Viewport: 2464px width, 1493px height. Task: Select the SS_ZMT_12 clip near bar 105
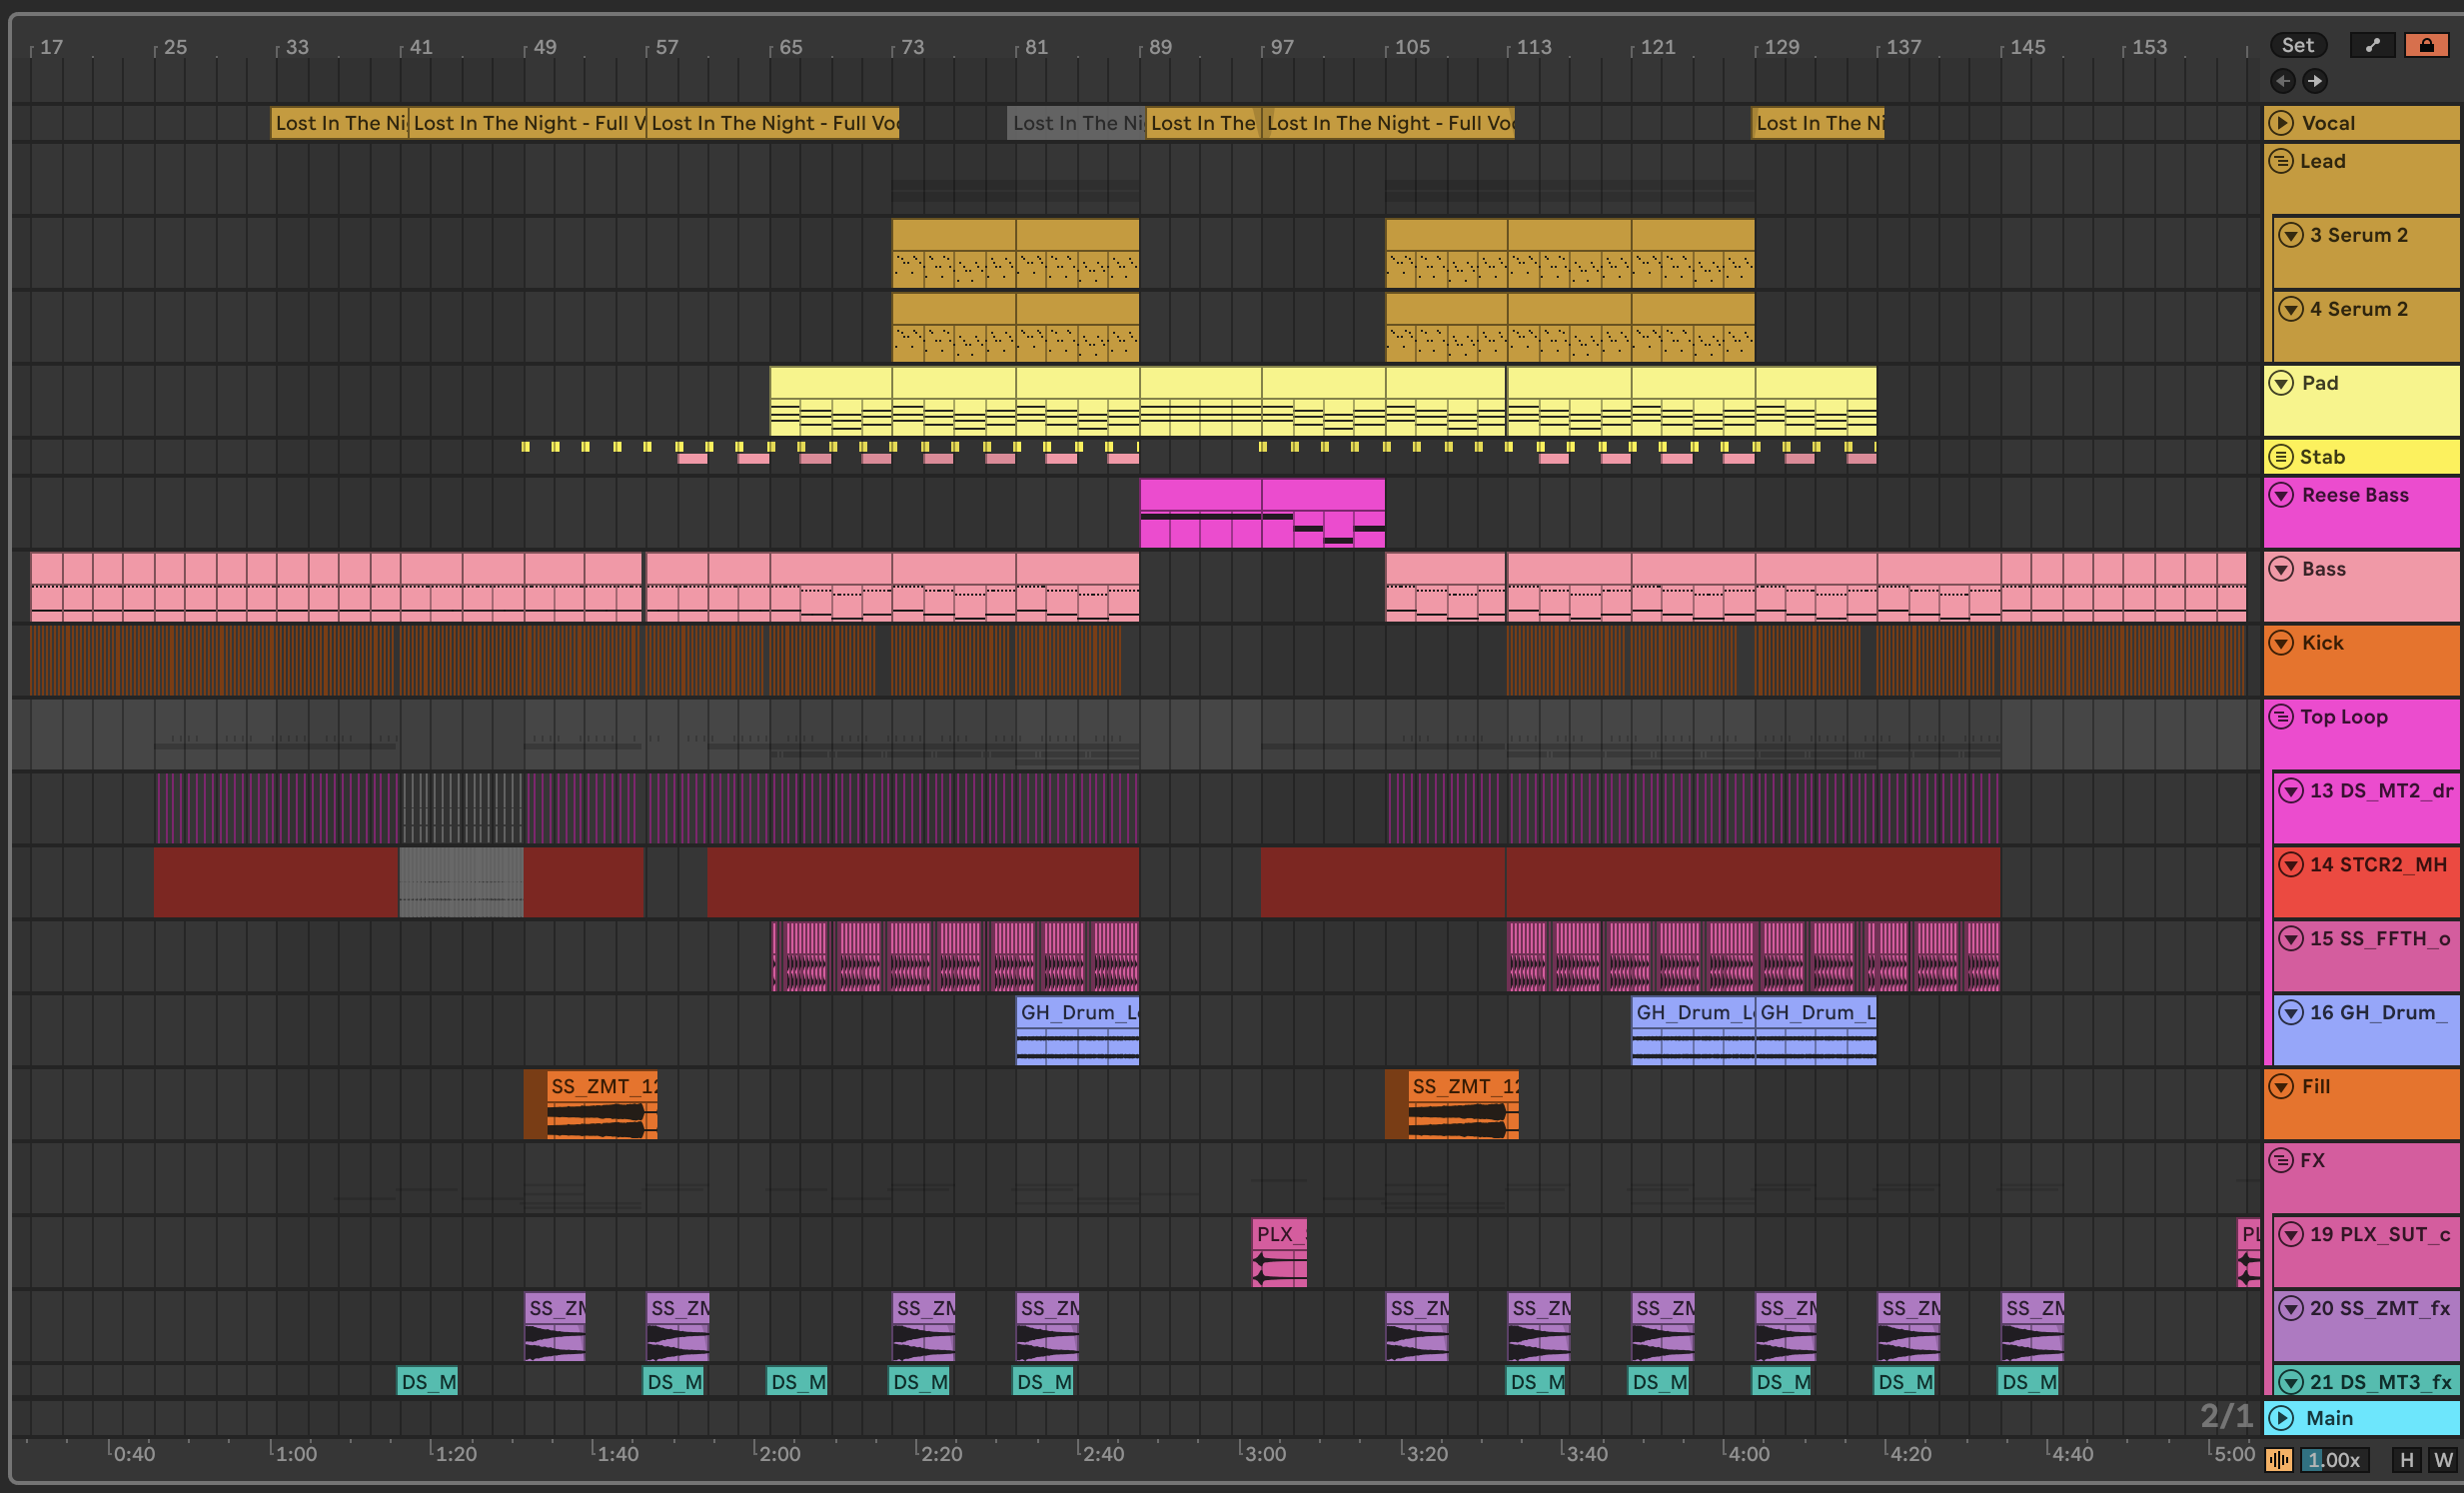click(1463, 1105)
